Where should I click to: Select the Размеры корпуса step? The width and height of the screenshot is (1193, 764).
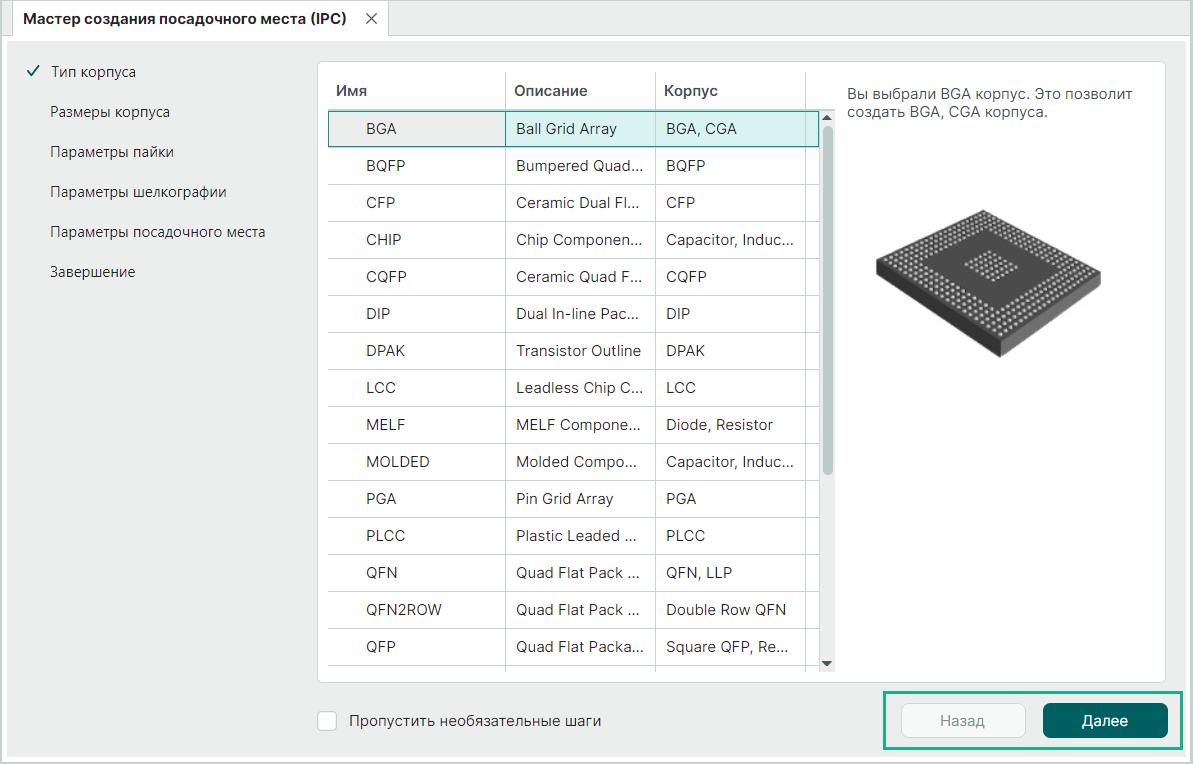110,112
